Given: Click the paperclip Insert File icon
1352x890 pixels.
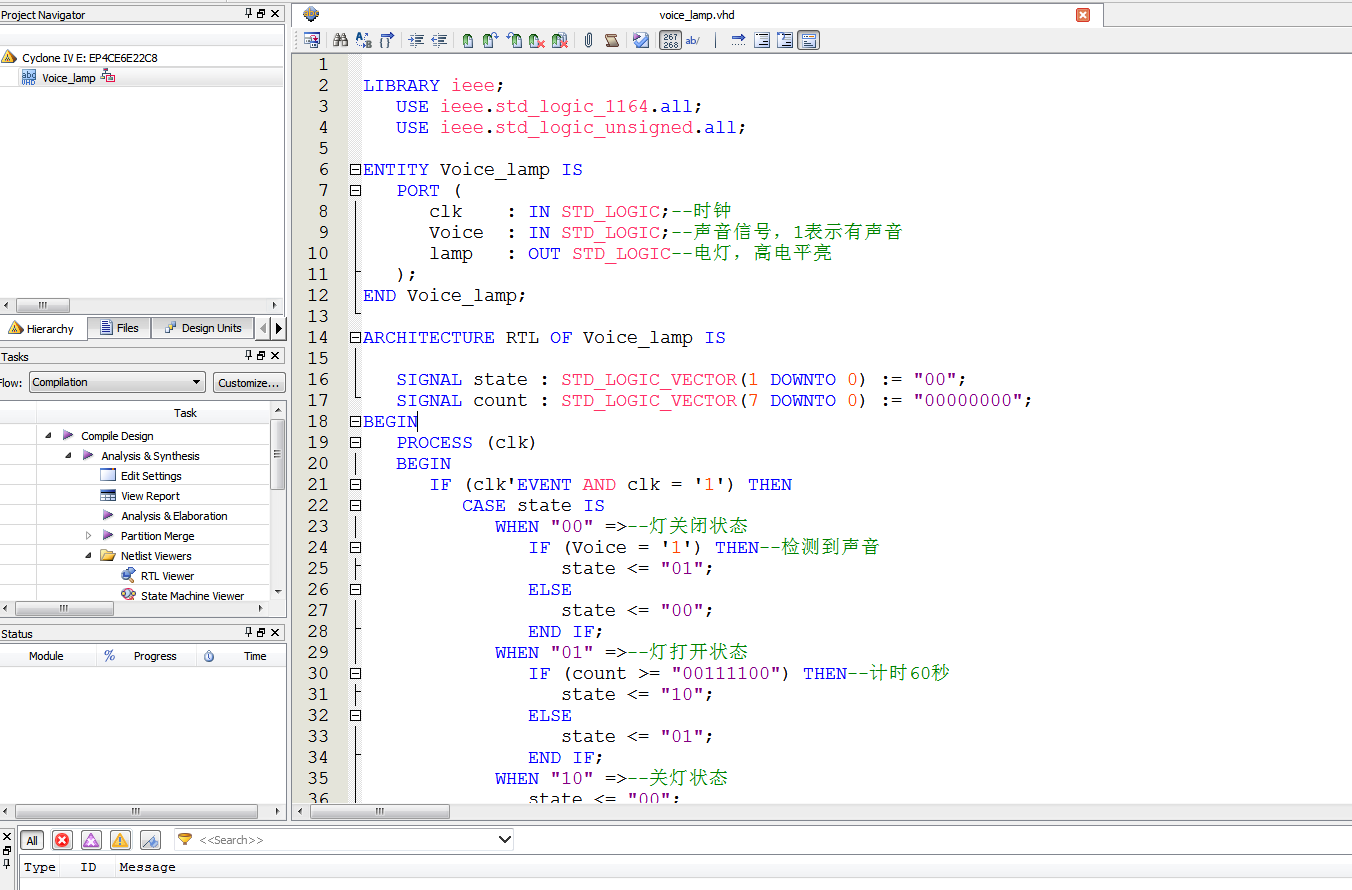Looking at the screenshot, I should (x=588, y=40).
